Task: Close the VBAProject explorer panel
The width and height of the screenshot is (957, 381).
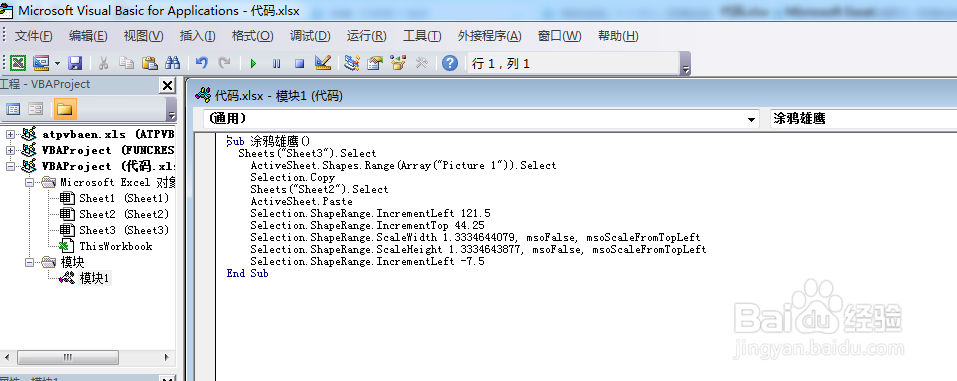Action: coord(167,85)
